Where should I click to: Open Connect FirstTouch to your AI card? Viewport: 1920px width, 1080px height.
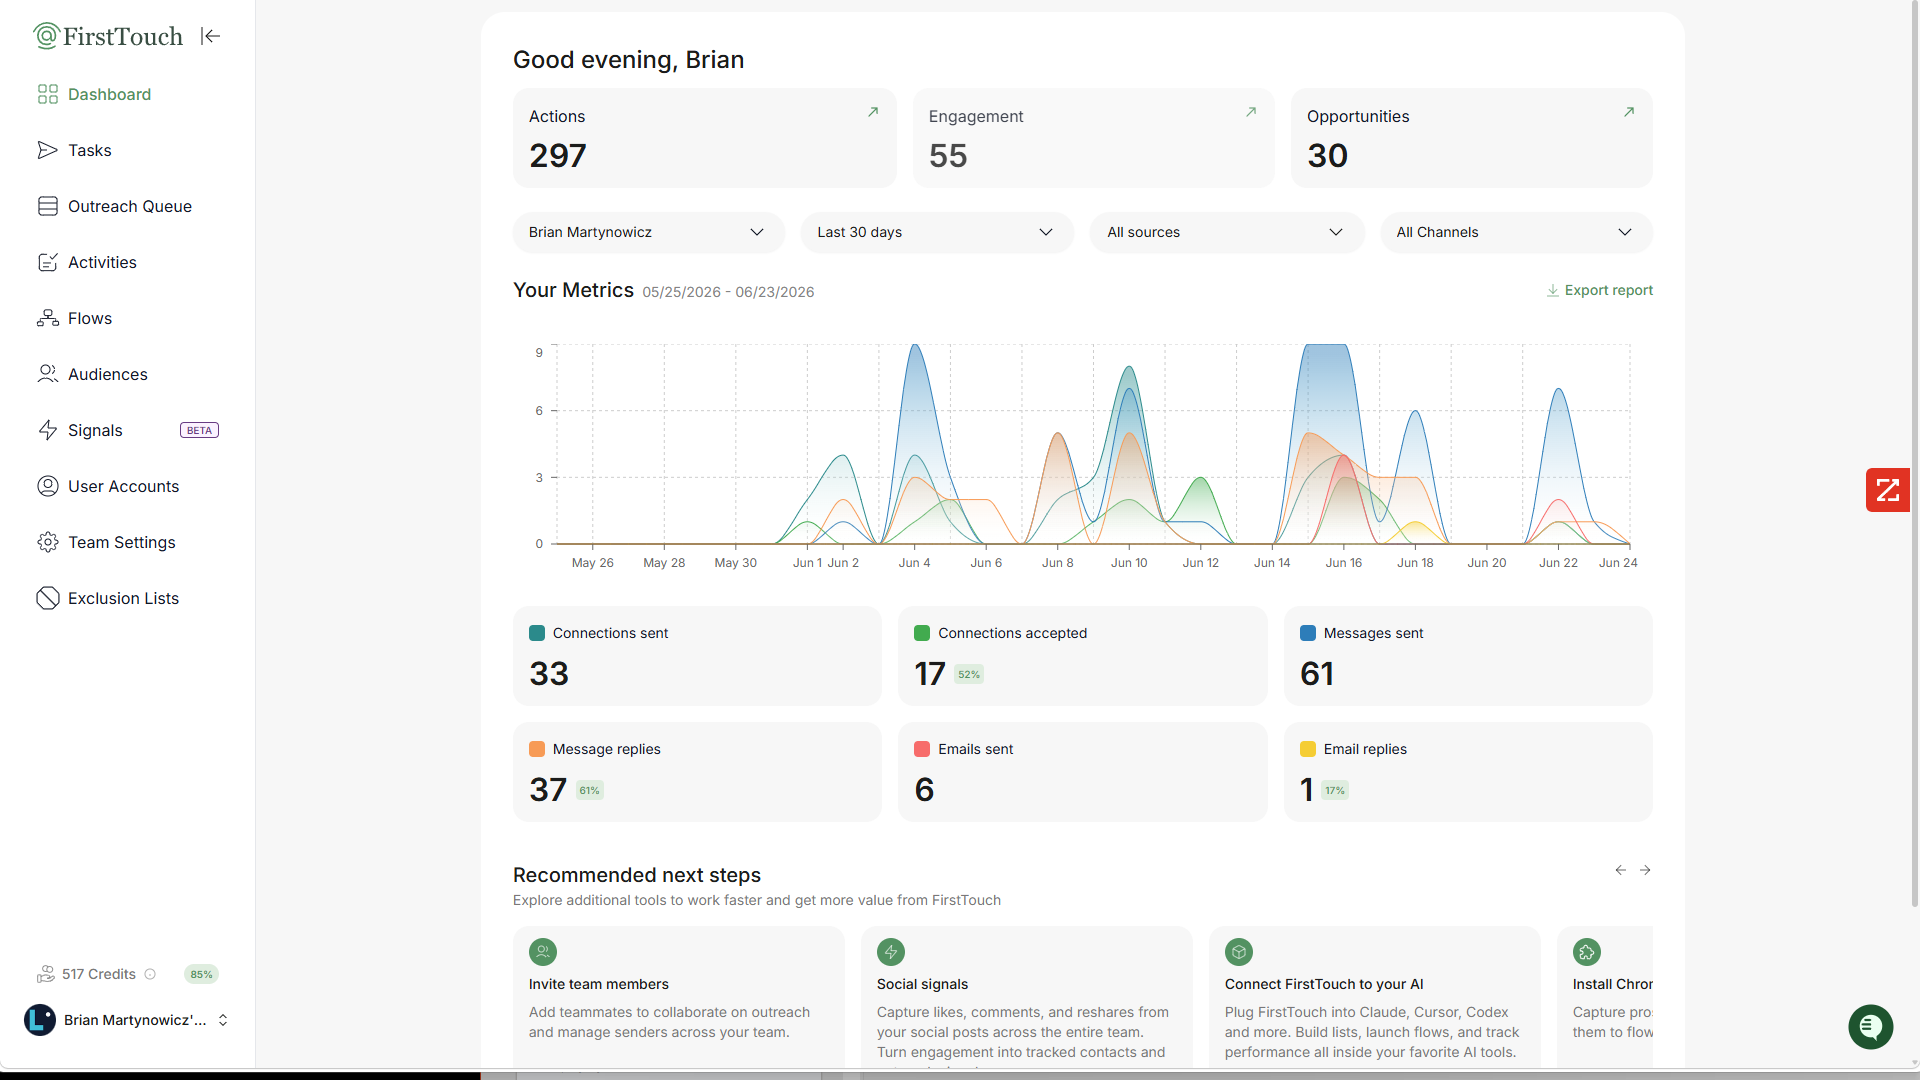pyautogui.click(x=1375, y=996)
